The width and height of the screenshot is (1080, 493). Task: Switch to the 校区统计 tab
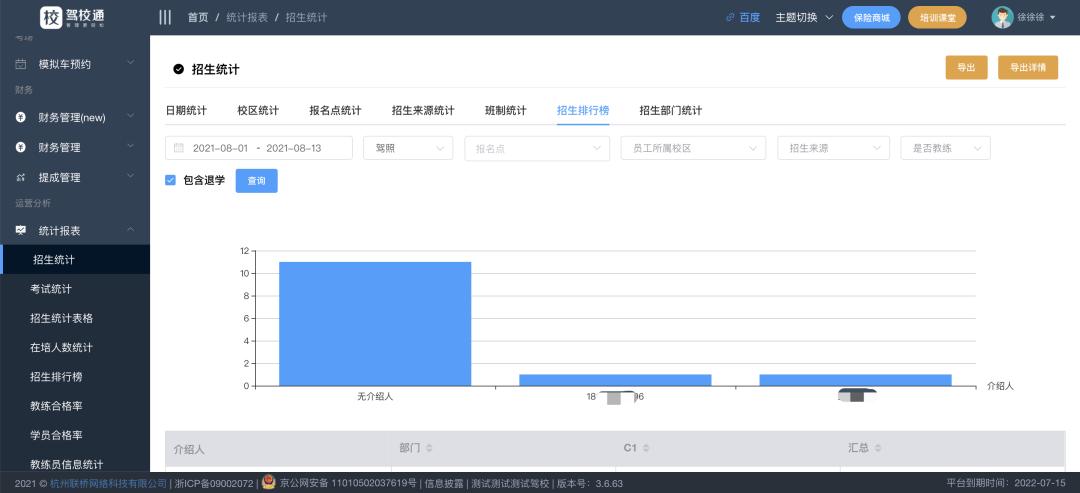(258, 110)
